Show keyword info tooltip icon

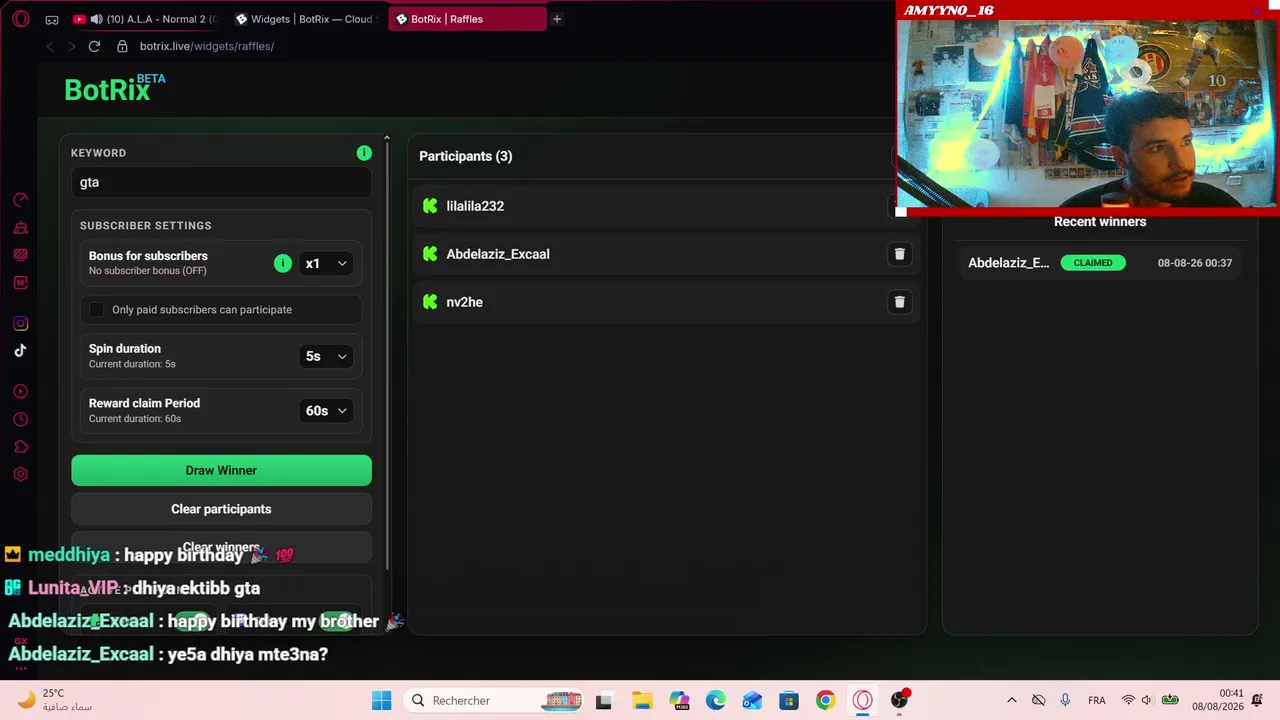pos(364,153)
